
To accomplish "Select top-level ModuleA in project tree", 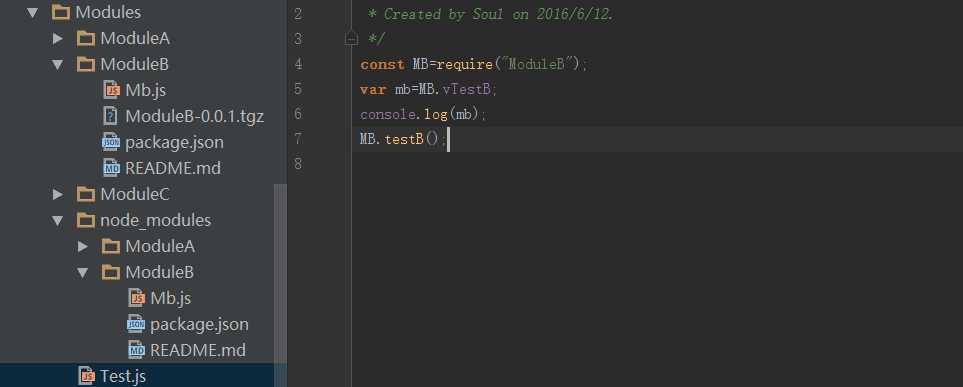I will pos(135,39).
